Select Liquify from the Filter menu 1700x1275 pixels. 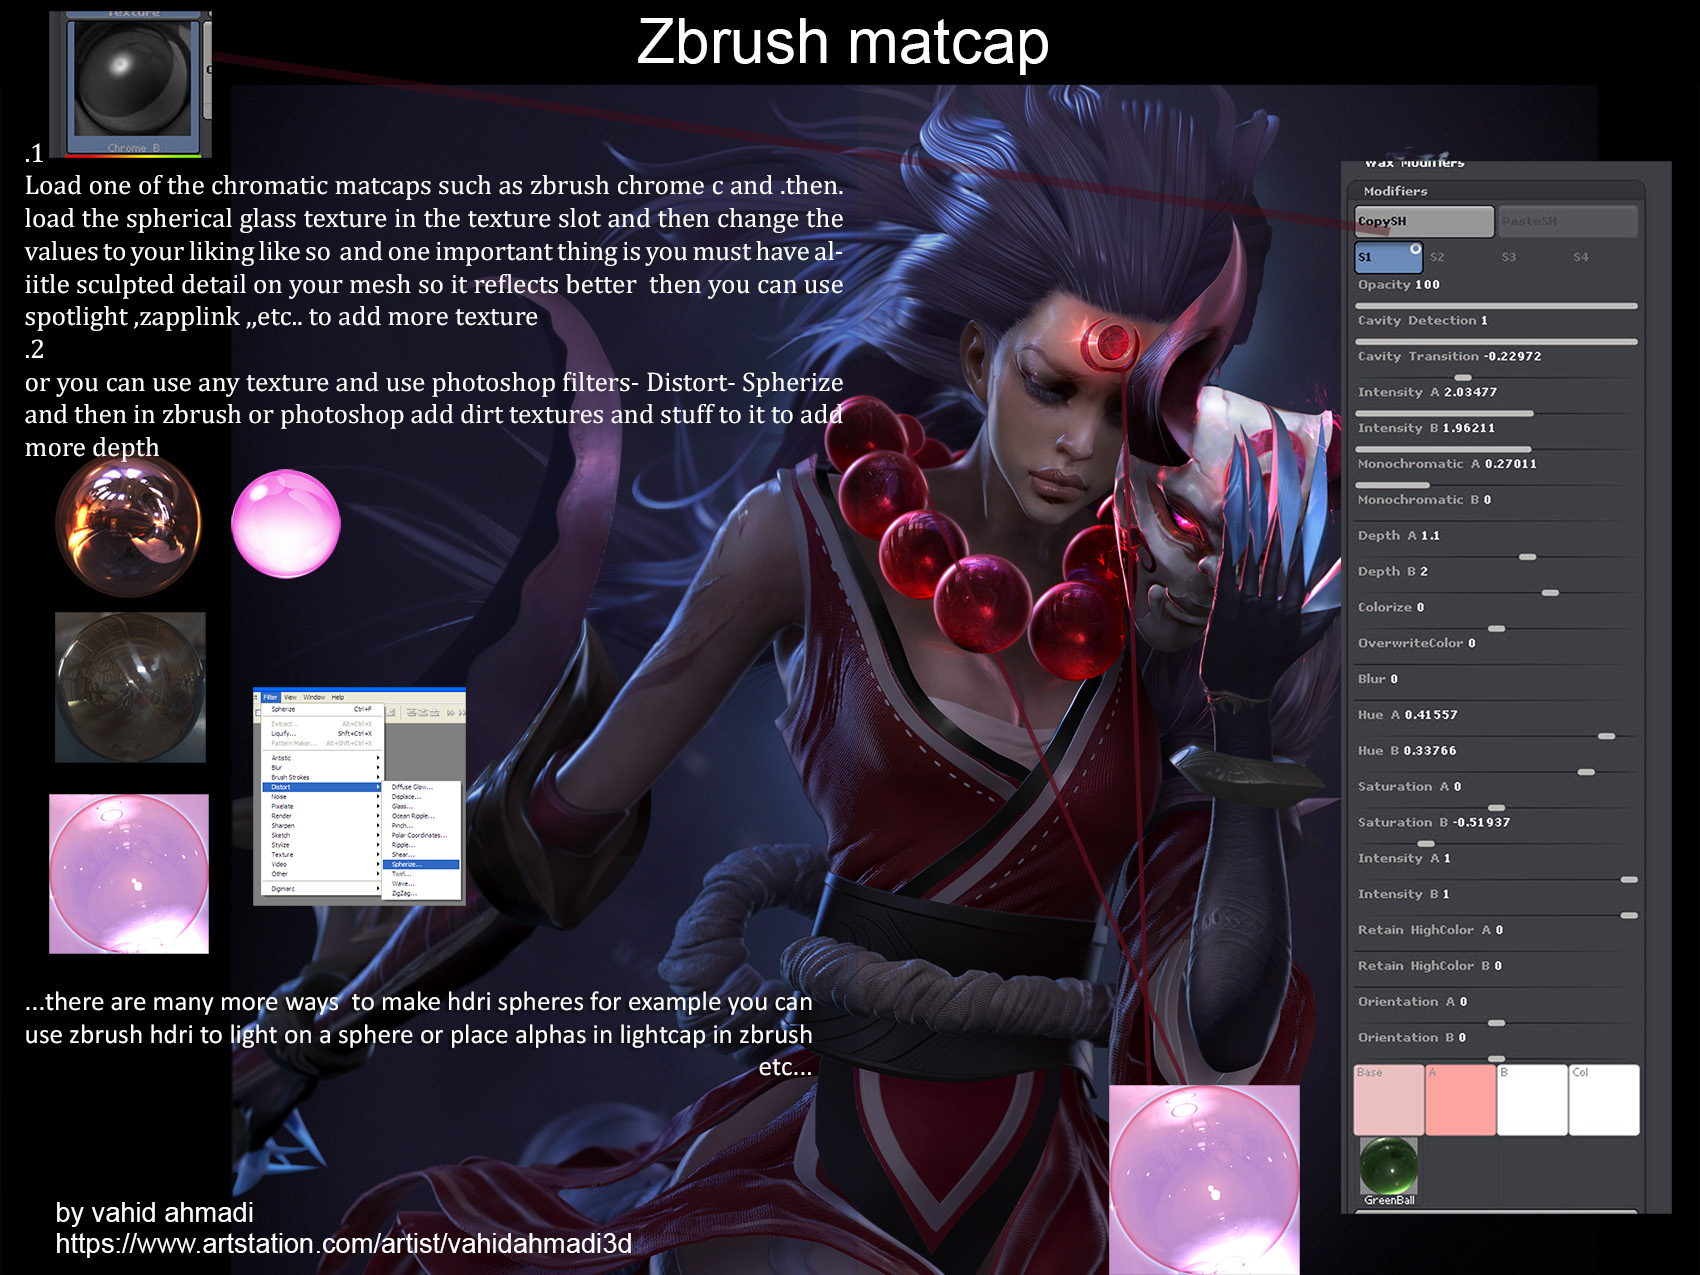tap(320, 733)
